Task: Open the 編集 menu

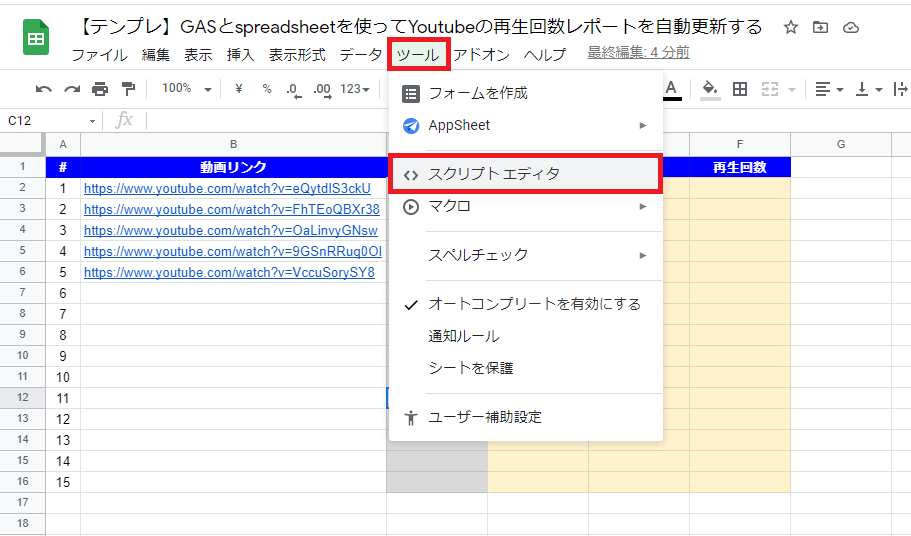Action: [x=156, y=55]
